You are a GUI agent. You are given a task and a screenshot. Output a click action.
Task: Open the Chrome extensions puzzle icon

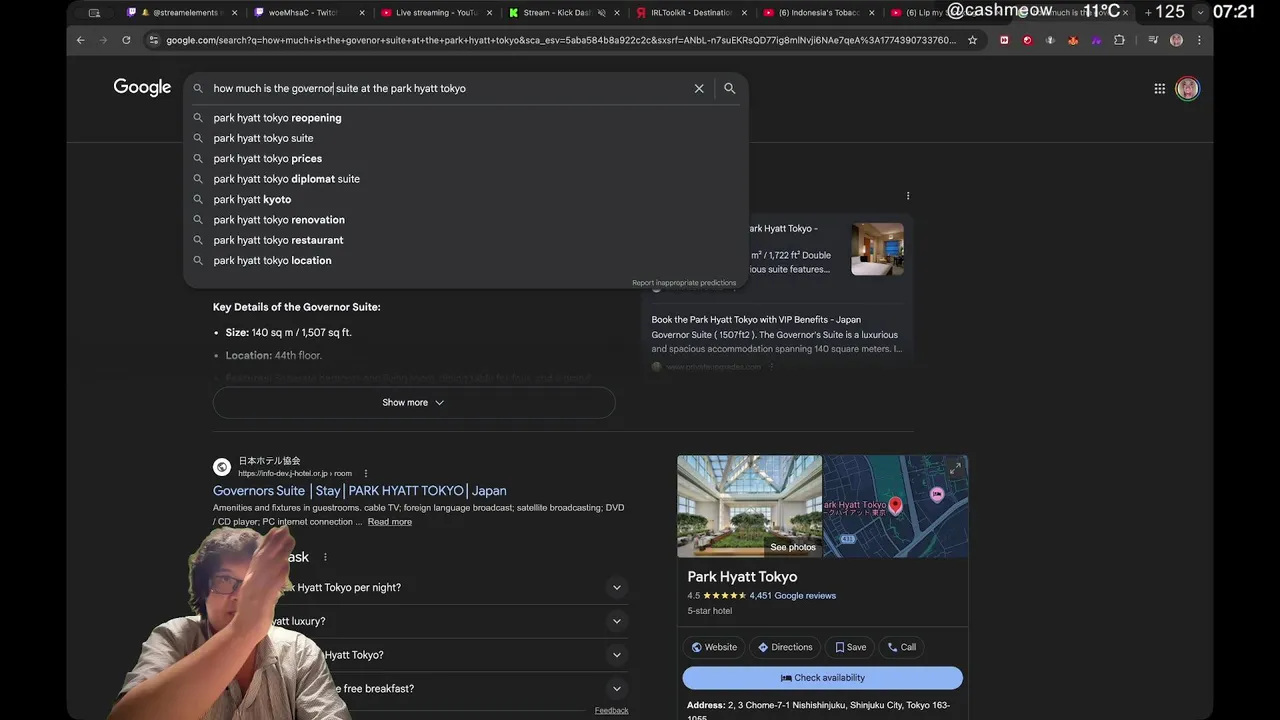click(x=1119, y=40)
